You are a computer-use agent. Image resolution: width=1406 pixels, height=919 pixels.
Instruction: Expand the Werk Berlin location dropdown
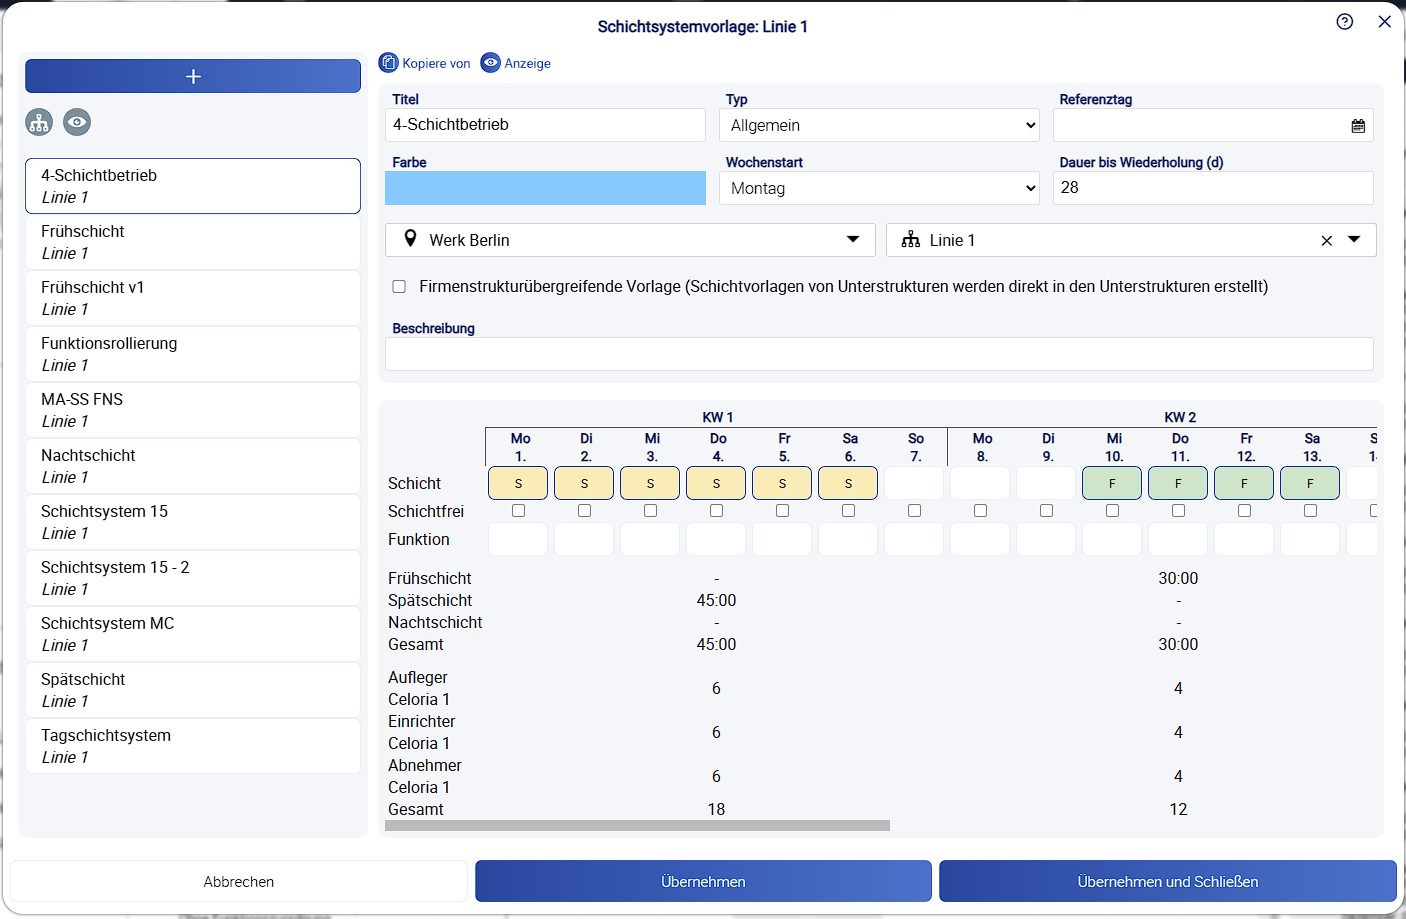tap(853, 239)
